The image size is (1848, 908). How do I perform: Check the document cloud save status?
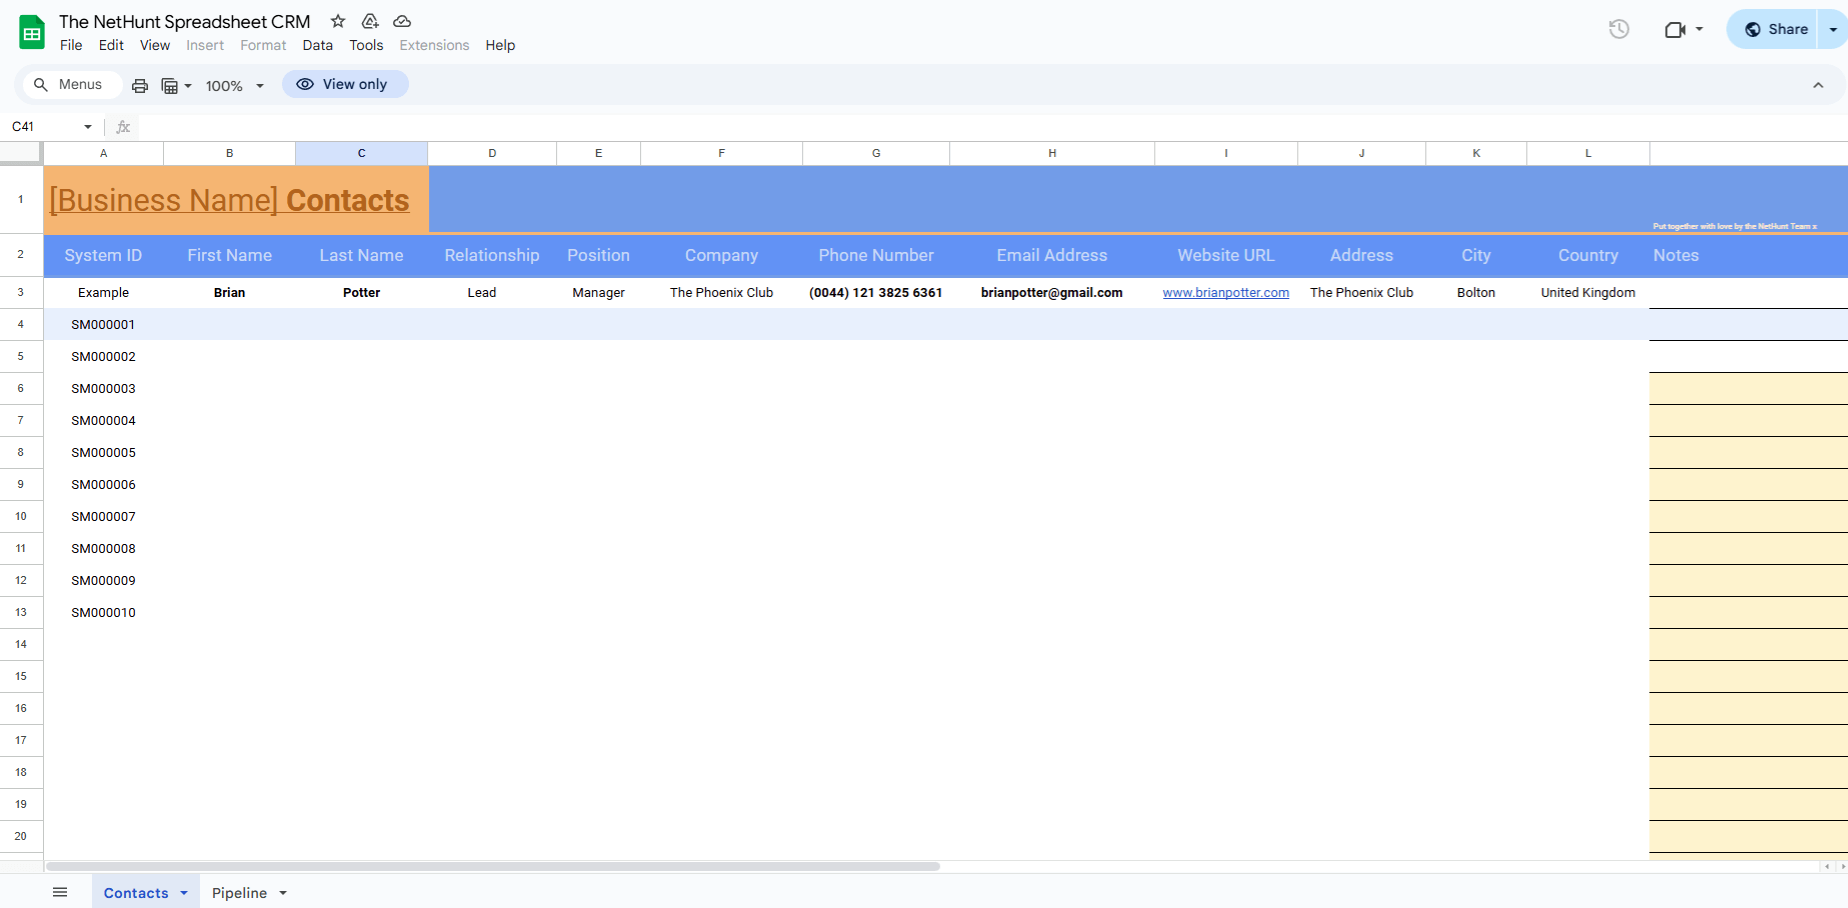point(402,20)
